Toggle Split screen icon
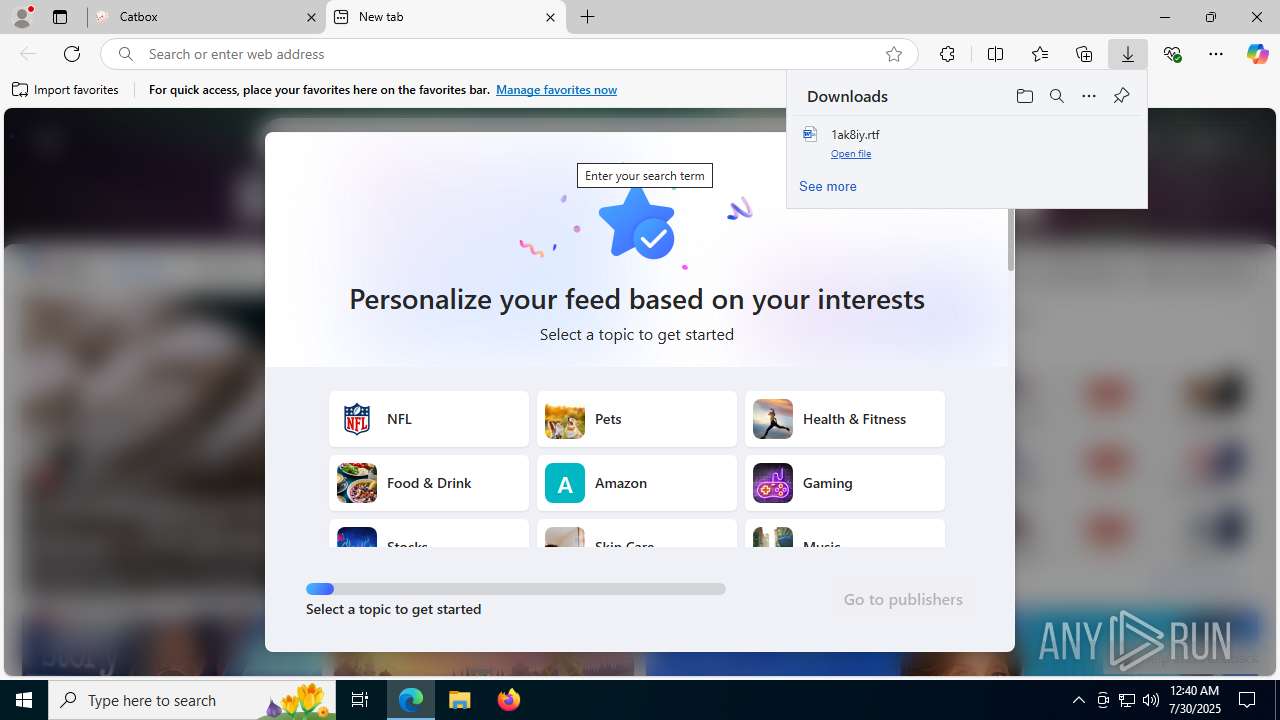1280x720 pixels. point(995,54)
